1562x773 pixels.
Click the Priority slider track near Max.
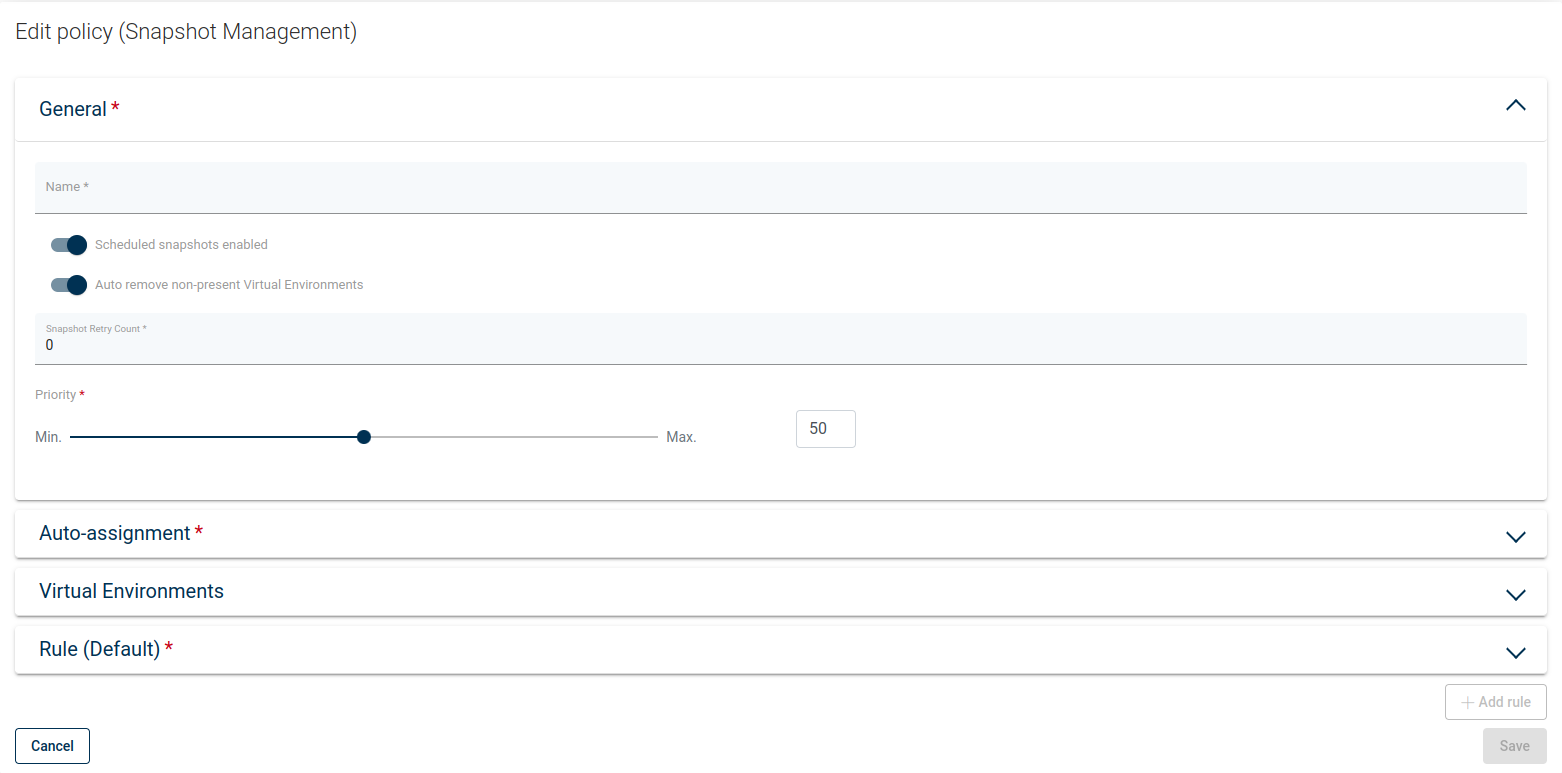640,437
